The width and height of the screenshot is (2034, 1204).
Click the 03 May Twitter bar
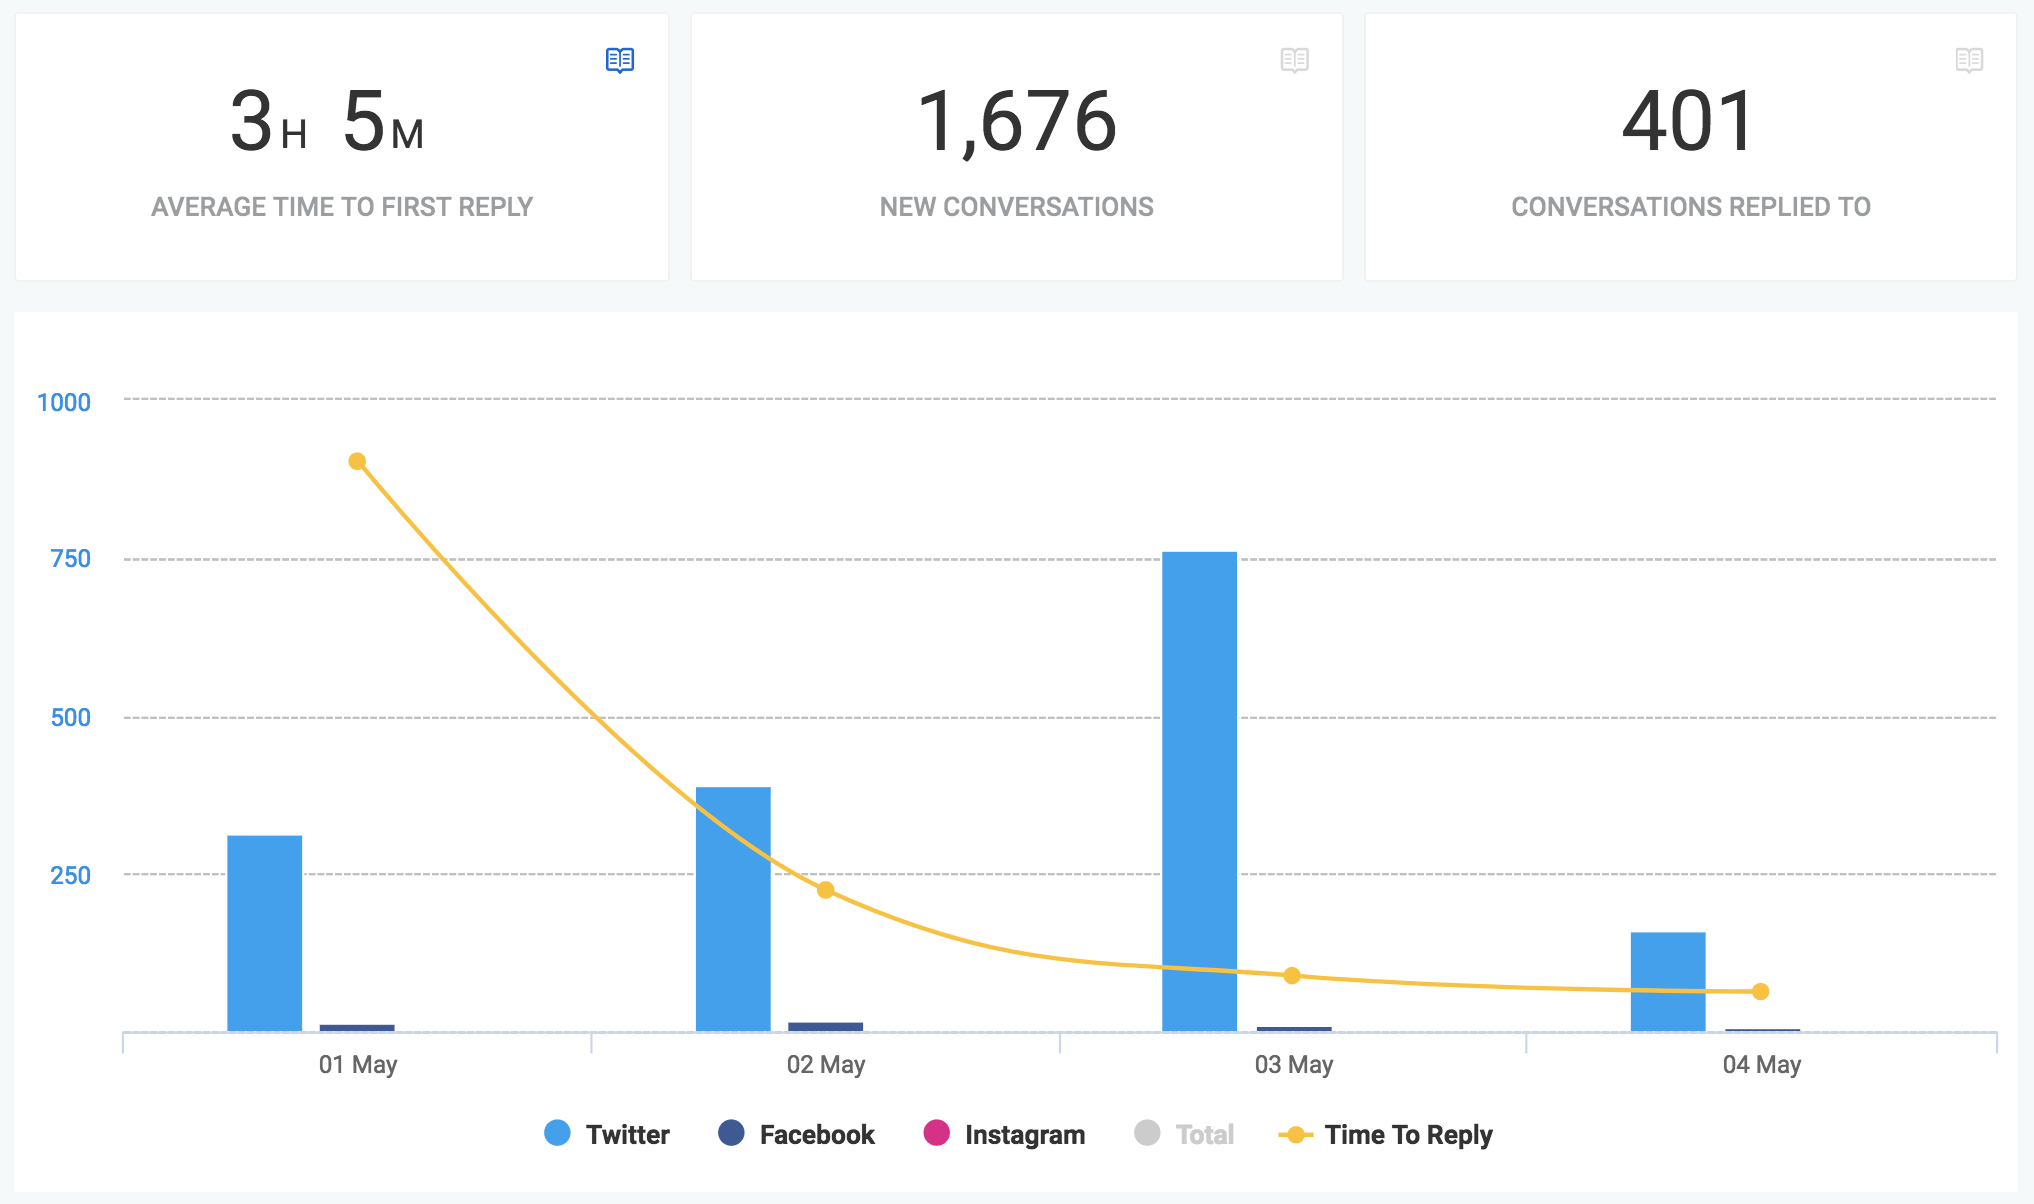[1199, 790]
